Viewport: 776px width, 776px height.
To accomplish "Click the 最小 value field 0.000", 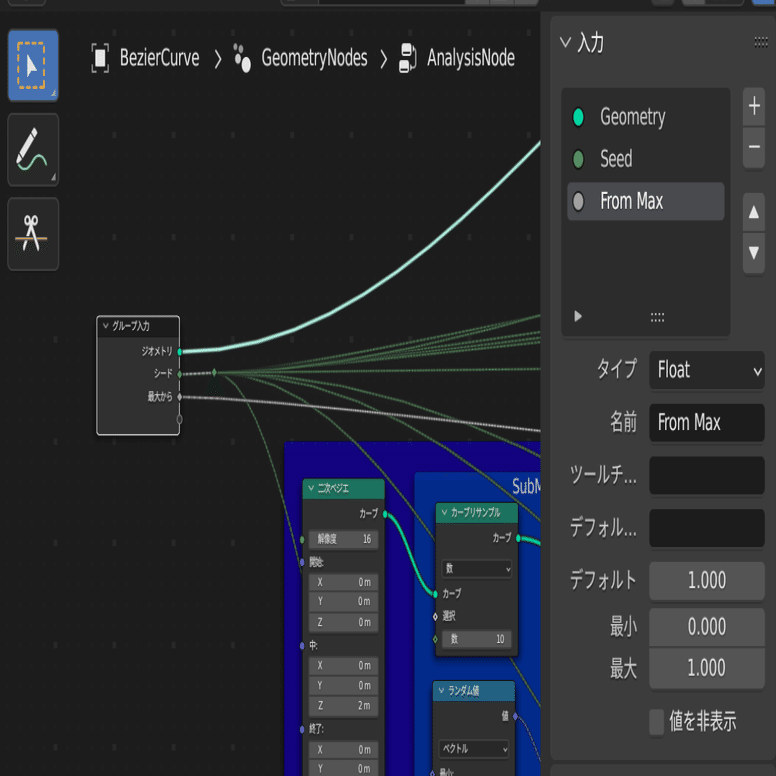I will click(707, 627).
